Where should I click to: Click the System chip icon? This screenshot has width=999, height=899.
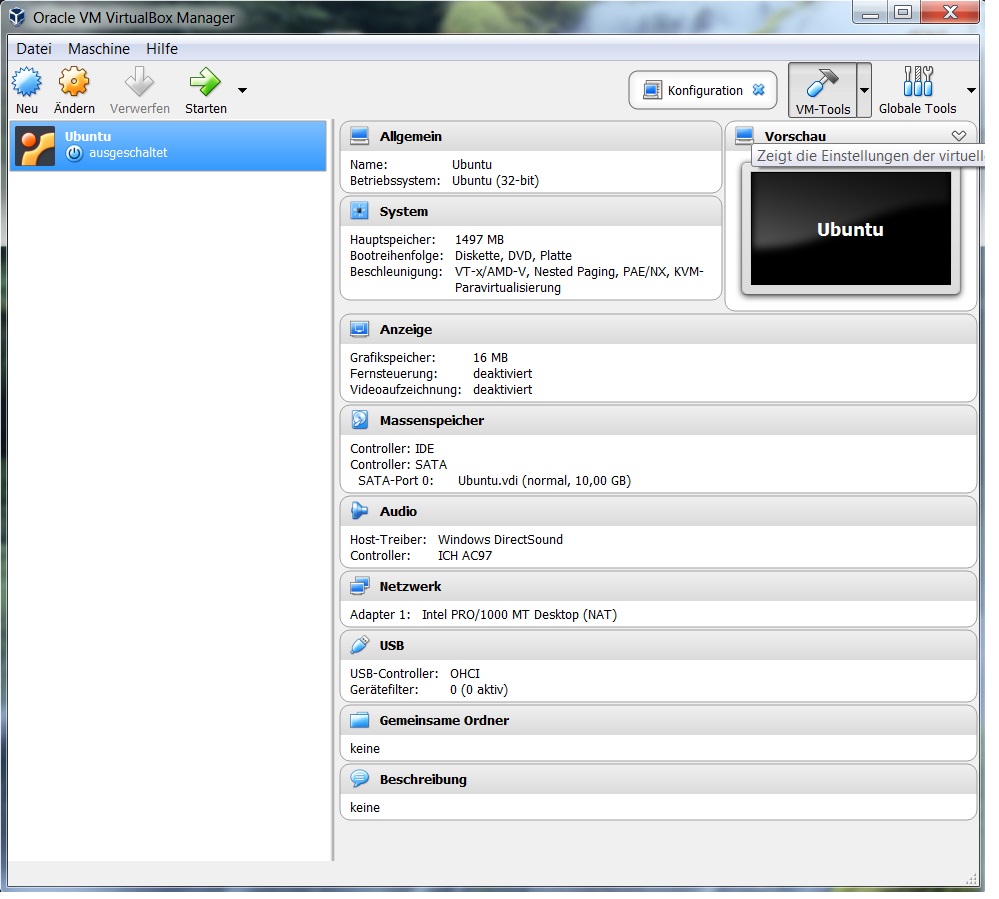359,211
